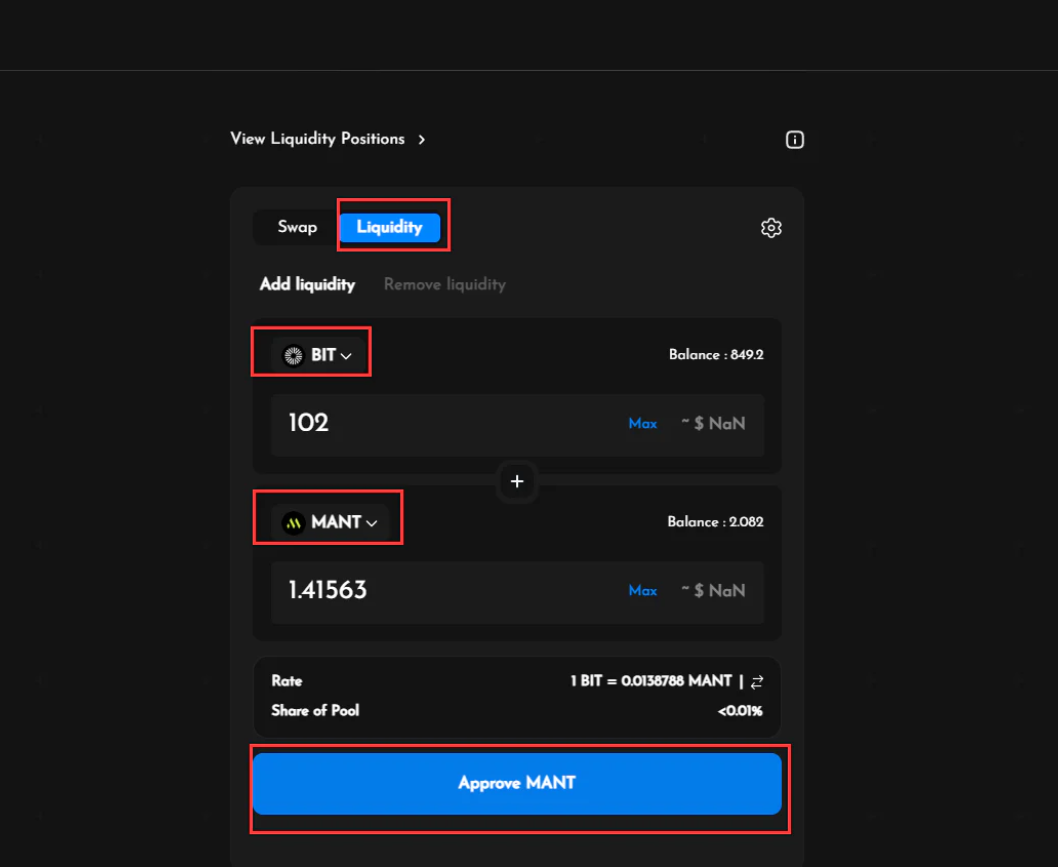Click the BIT token logo icon
This screenshot has height=867, width=1058.
[x=293, y=355]
